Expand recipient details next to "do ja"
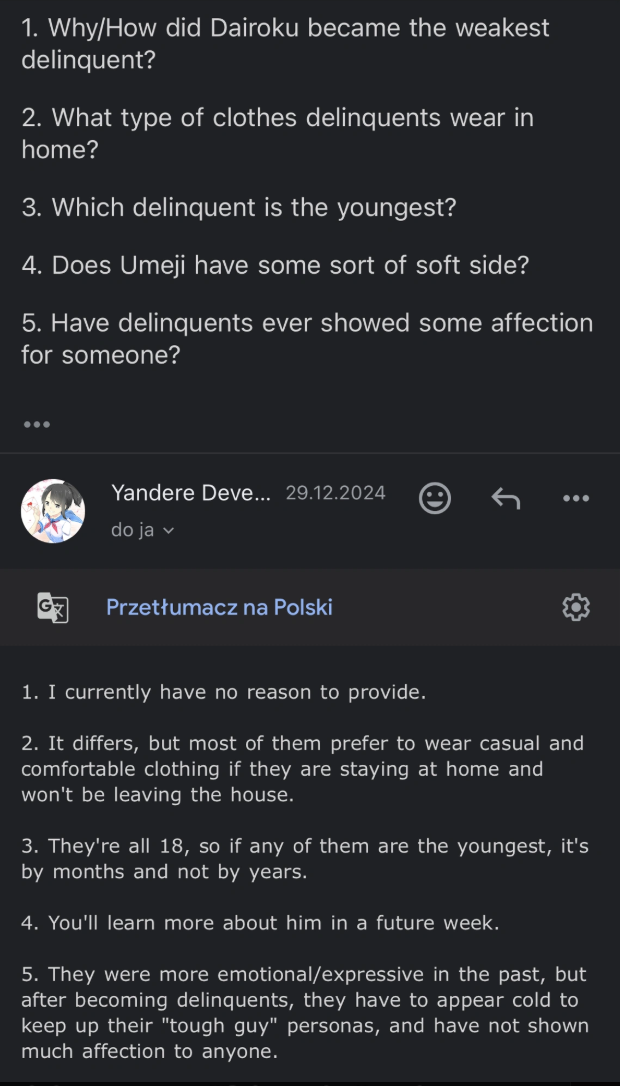This screenshot has width=620, height=1086. click(168, 531)
